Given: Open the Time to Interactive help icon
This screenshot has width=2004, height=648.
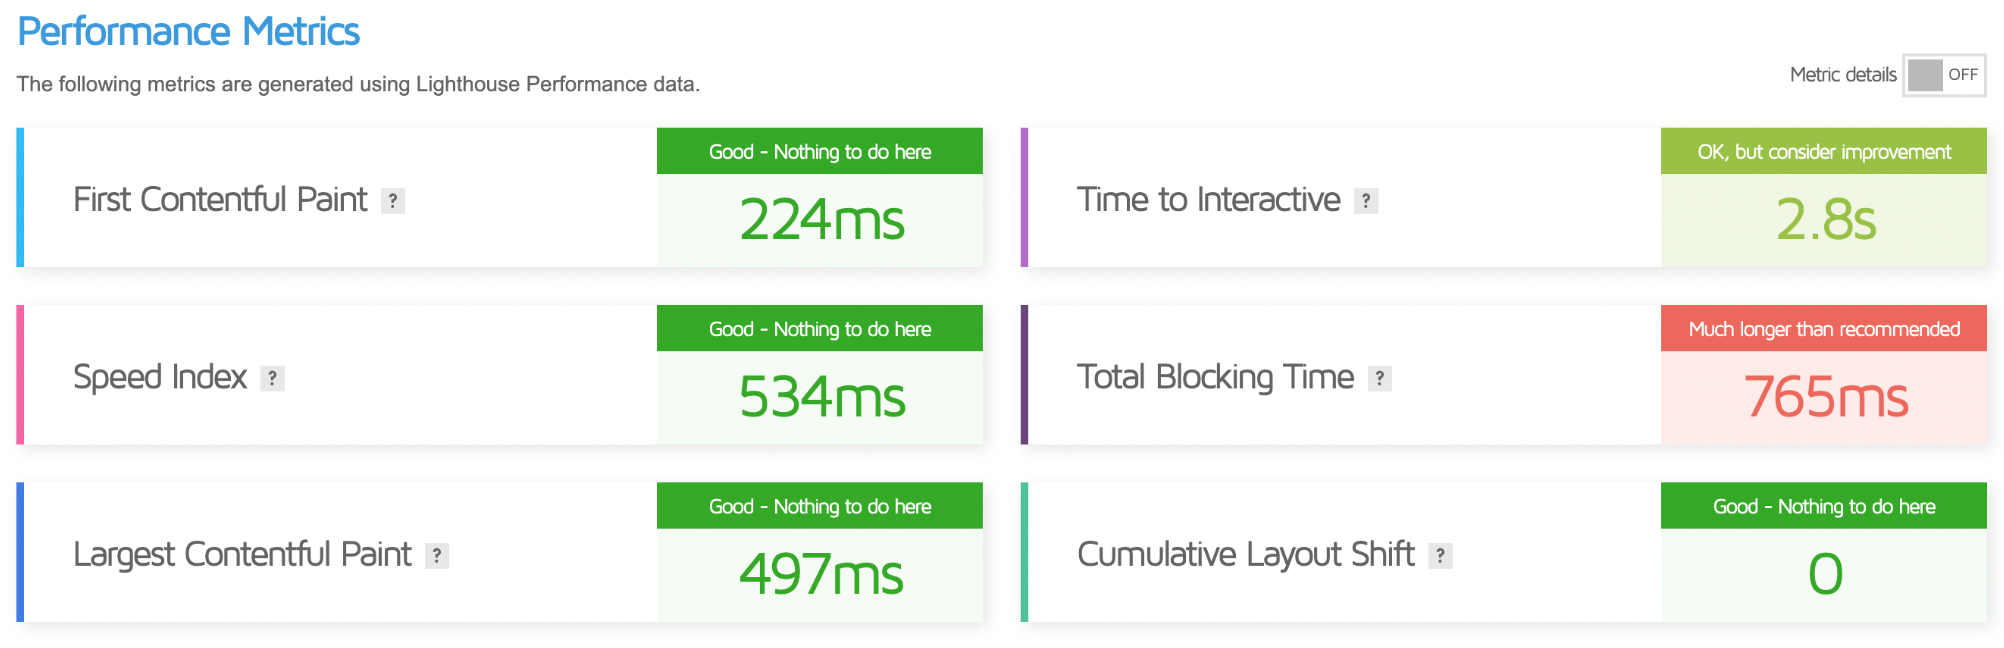Looking at the screenshot, I should pos(1366,201).
